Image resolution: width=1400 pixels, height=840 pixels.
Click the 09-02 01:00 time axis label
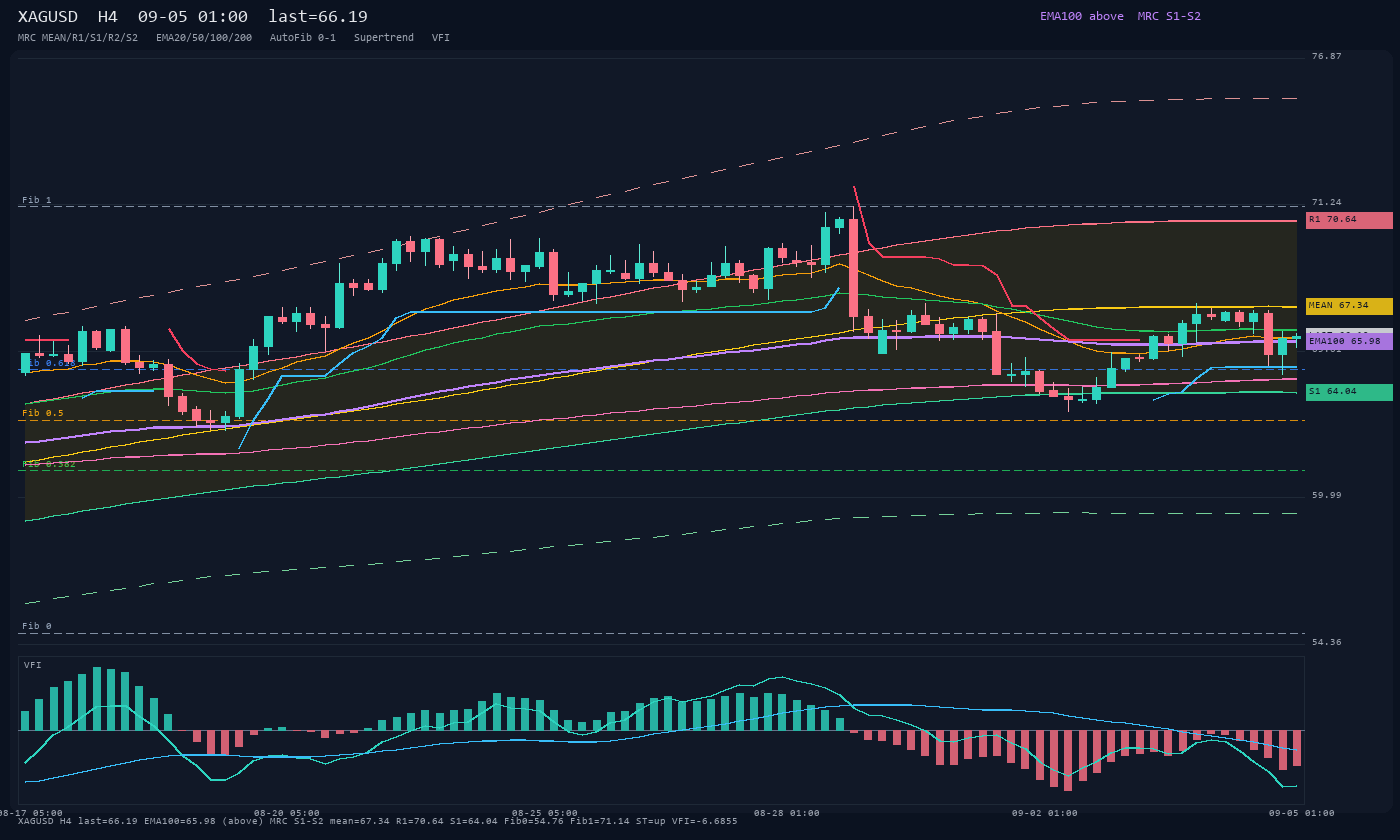click(1045, 813)
